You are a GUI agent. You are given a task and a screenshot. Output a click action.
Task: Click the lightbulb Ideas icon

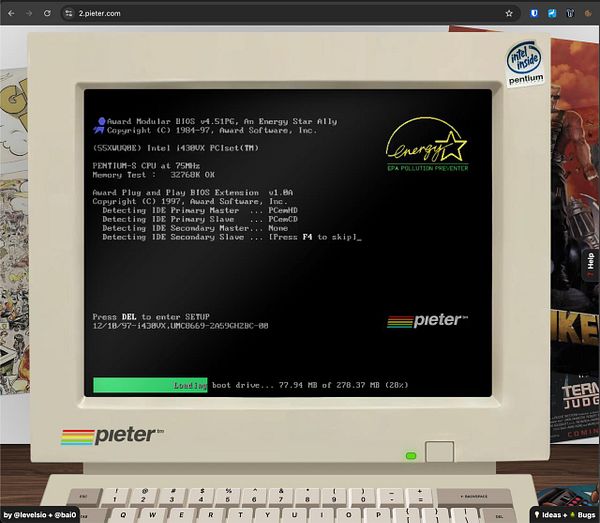coord(537,515)
